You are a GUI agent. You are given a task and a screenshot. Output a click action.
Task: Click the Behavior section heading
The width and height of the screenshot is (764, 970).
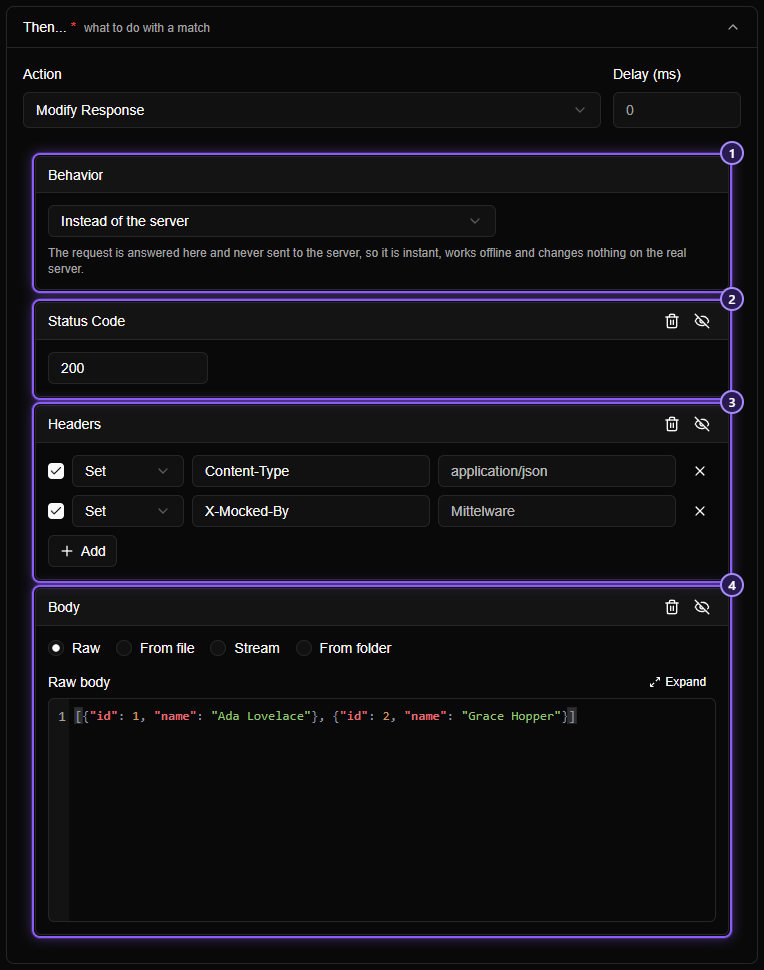coord(75,175)
